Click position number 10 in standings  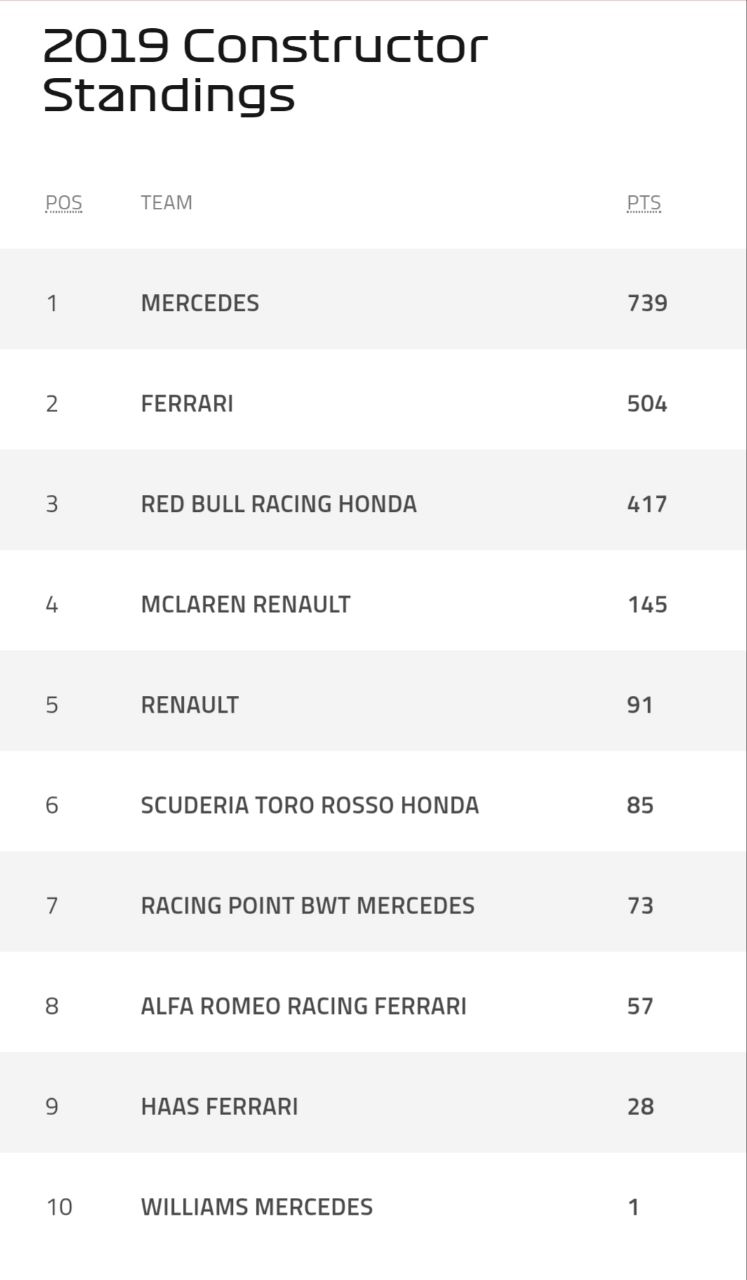(59, 1207)
